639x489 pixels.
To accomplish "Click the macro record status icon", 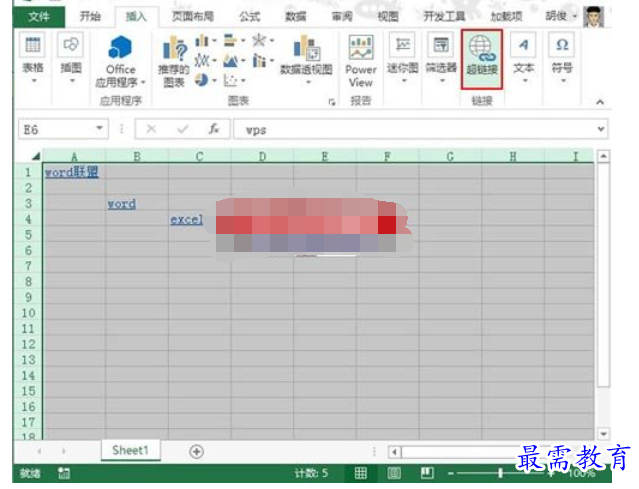I will click(64, 473).
